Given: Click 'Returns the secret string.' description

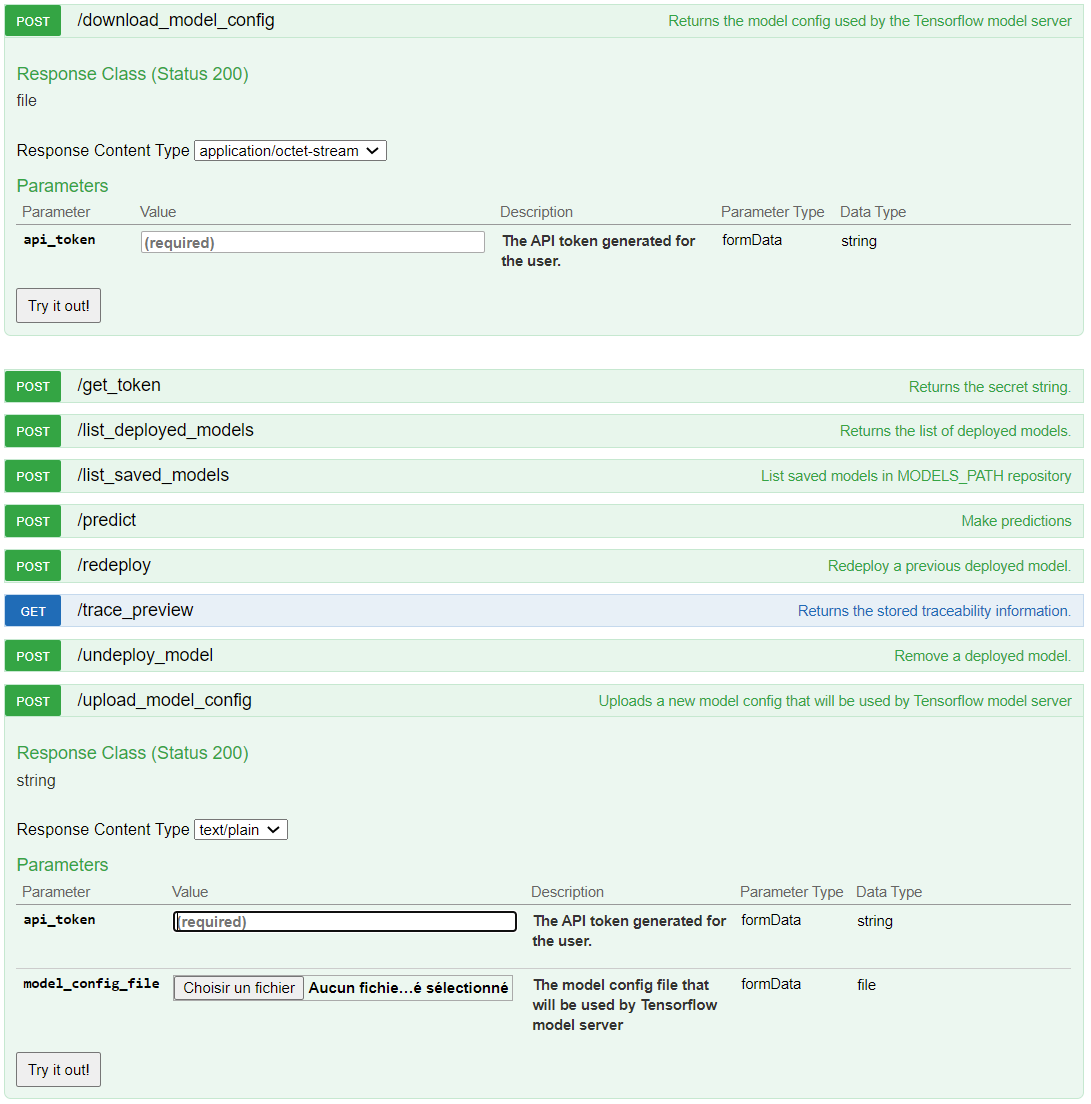Looking at the screenshot, I should tap(990, 387).
